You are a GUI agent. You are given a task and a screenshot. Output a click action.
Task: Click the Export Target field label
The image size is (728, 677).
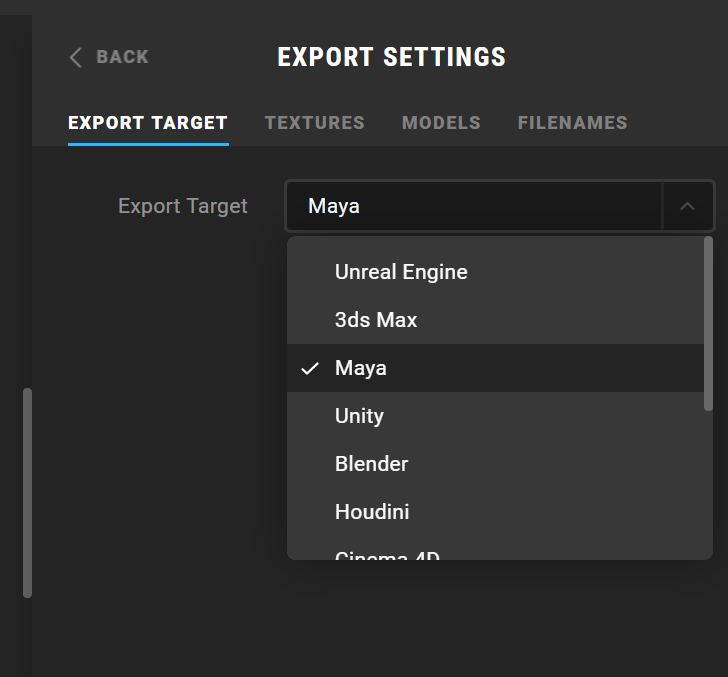182,206
